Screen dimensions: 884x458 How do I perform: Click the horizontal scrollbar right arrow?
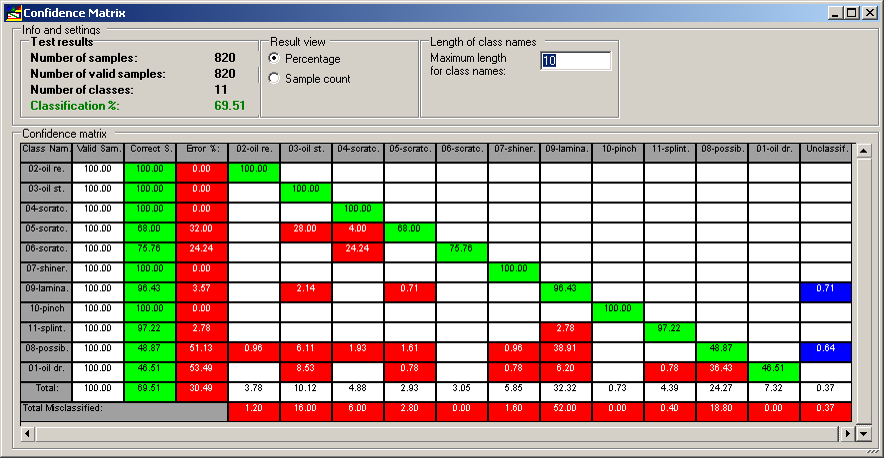[847, 434]
